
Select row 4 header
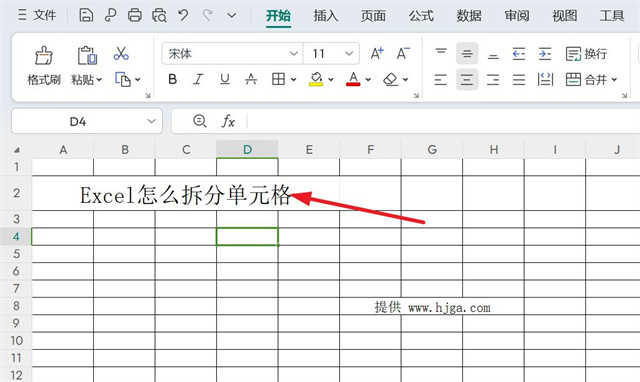(x=16, y=236)
